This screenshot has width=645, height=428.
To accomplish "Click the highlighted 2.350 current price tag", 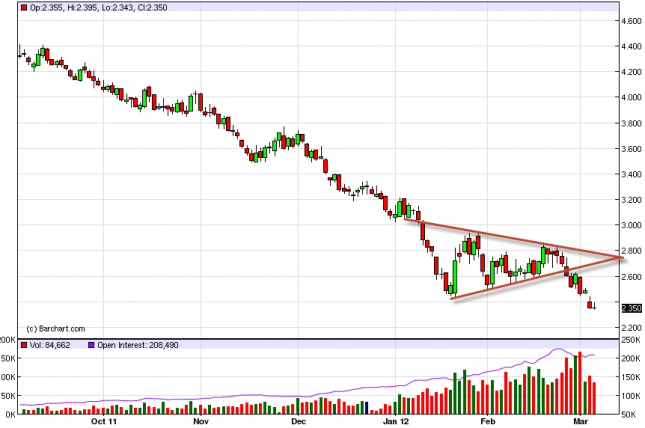I will coord(632,308).
